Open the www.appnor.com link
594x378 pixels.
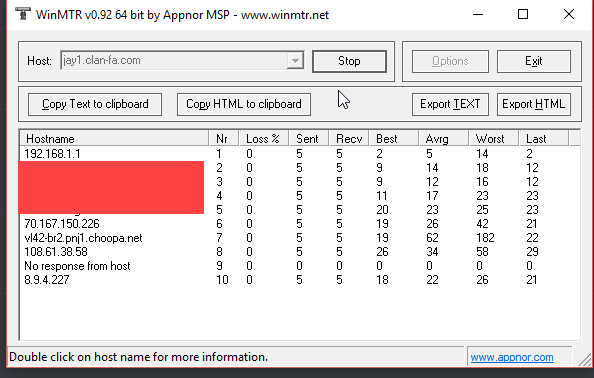[x=512, y=357]
